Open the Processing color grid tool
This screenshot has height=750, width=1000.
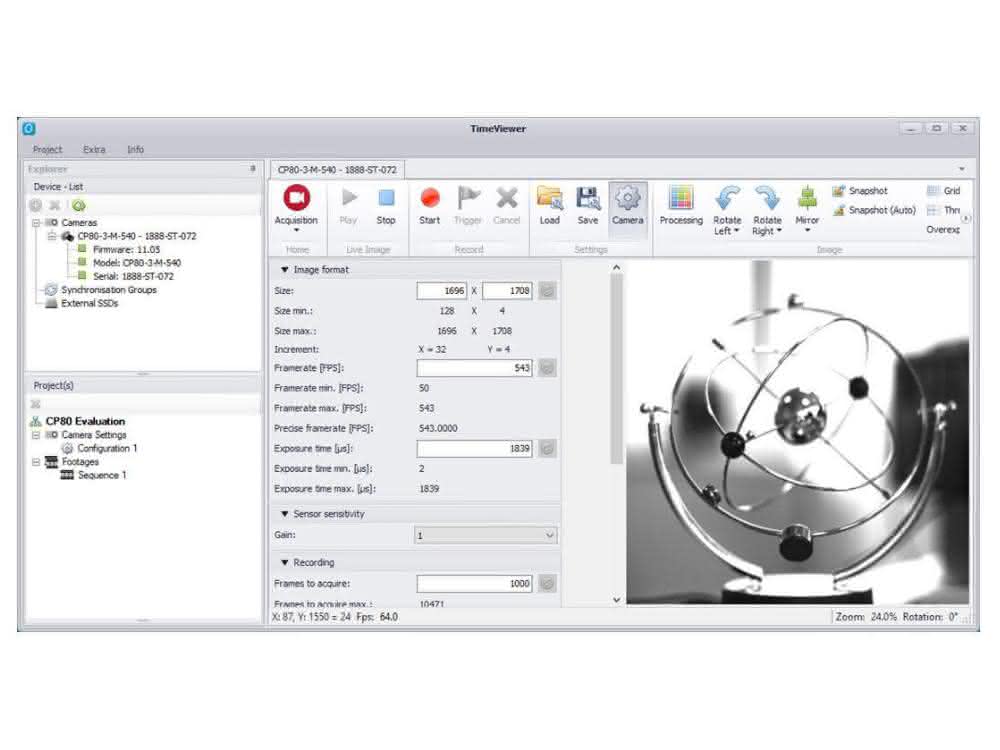681,198
